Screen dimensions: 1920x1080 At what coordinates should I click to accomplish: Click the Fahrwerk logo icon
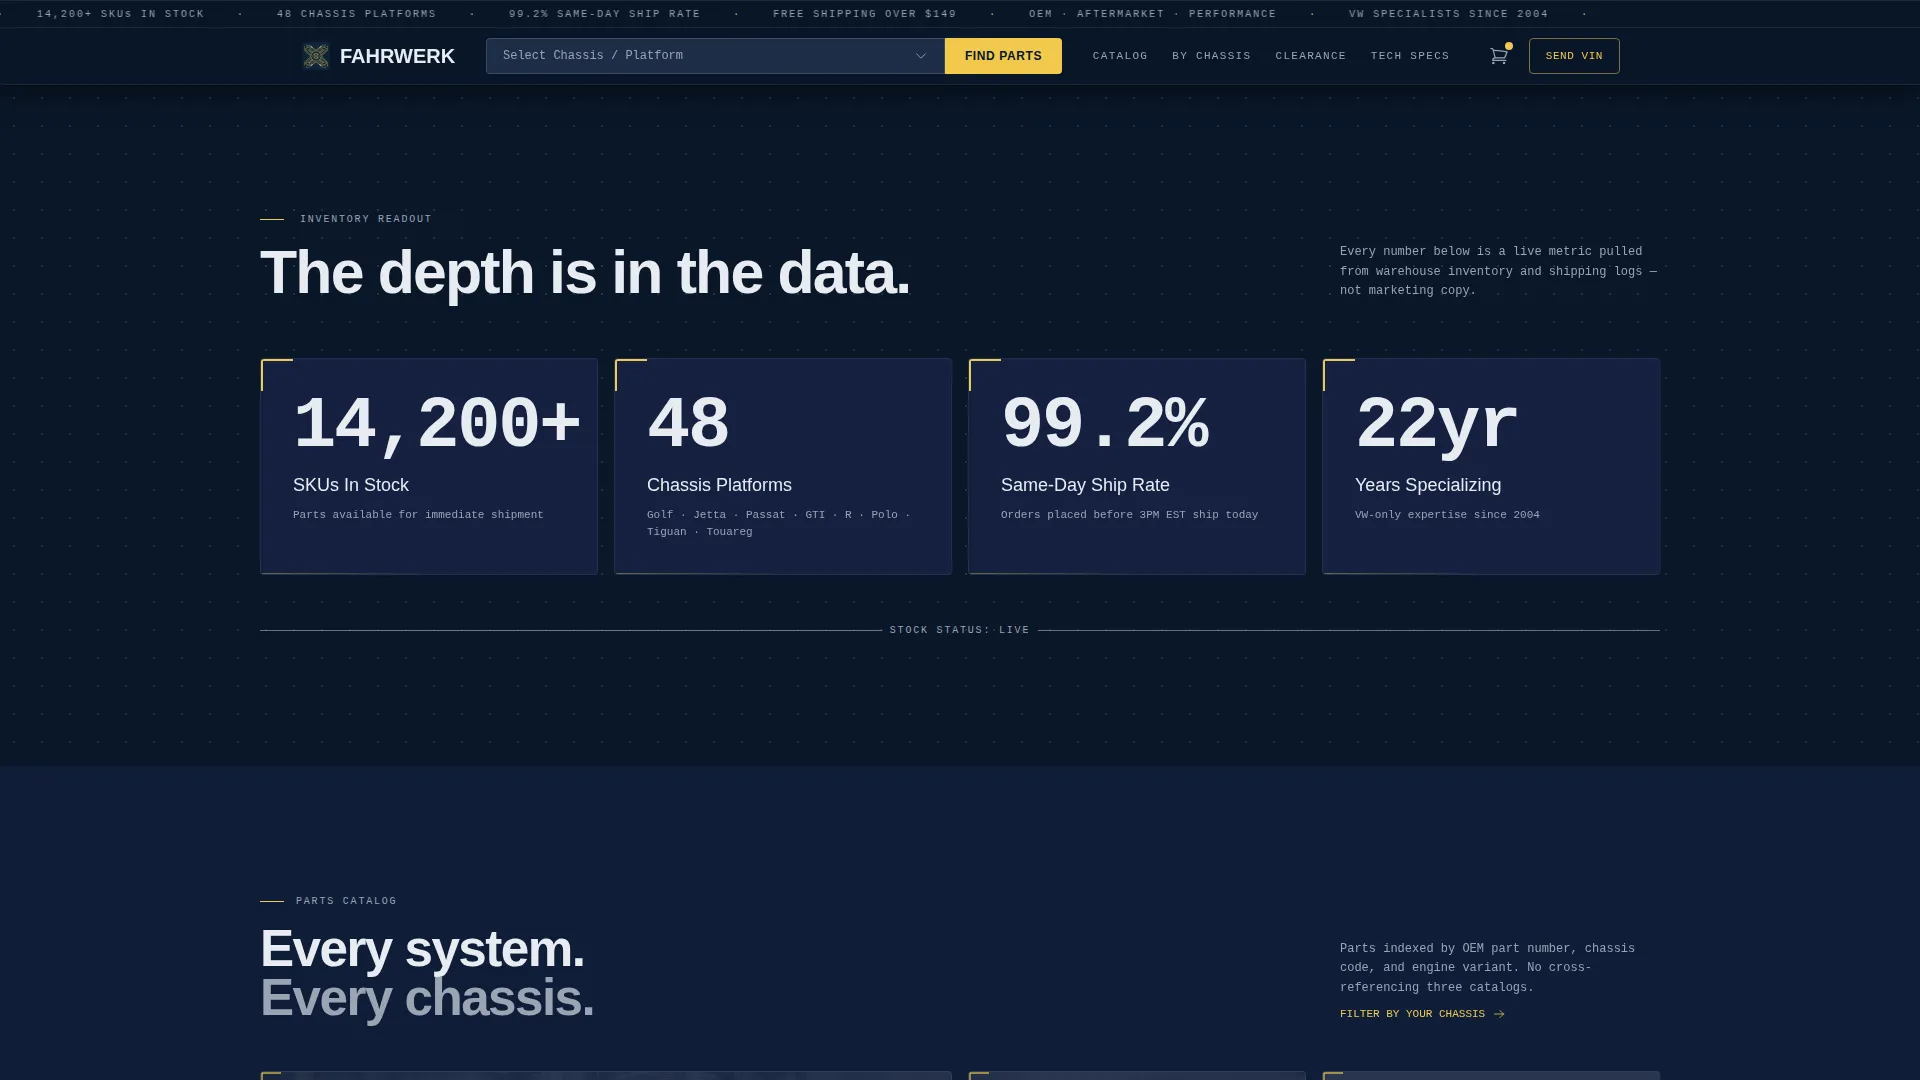[316, 56]
